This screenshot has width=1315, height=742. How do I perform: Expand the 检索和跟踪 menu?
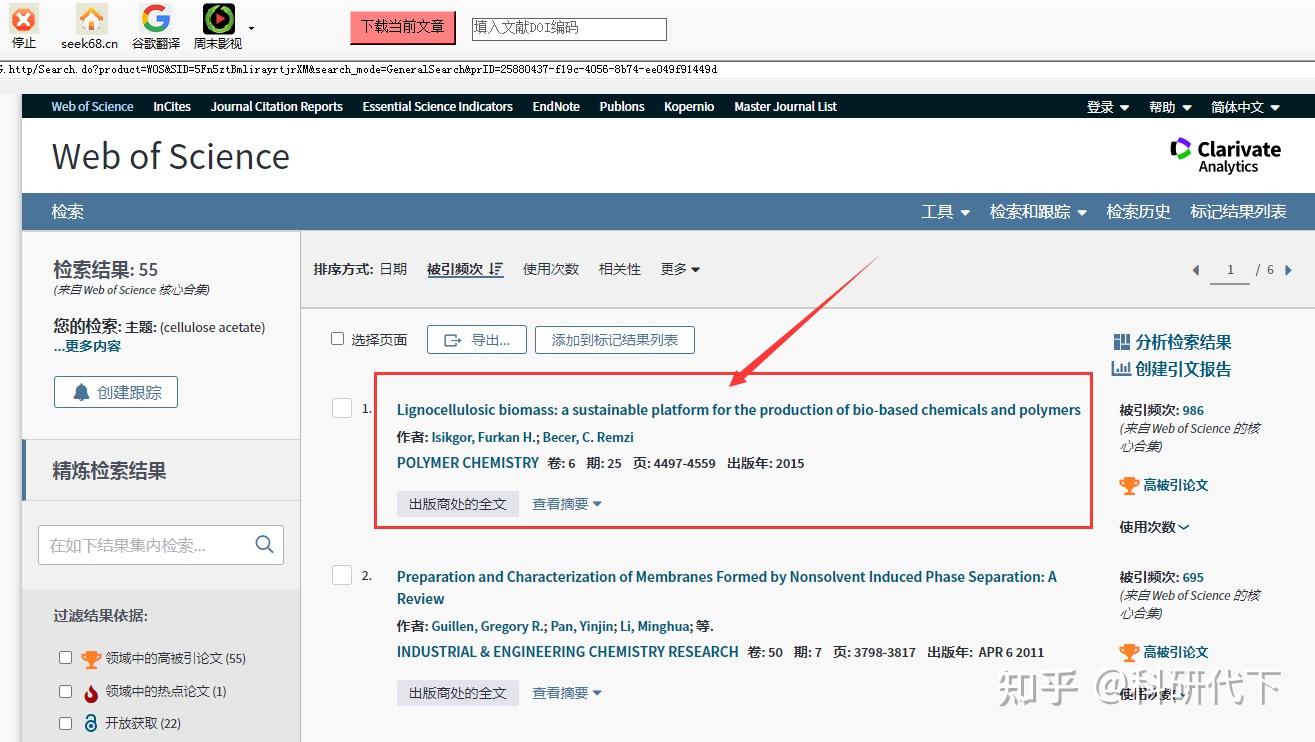tap(1038, 212)
